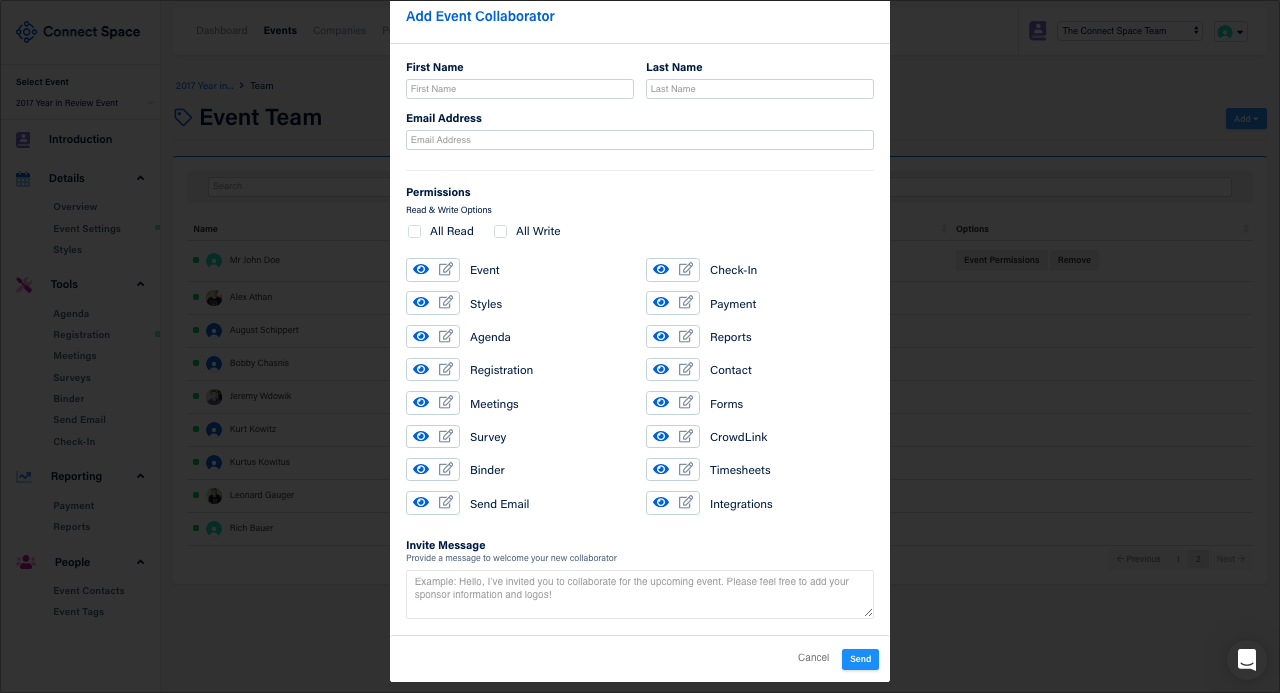Collapse the Tools sidebar section
1280x693 pixels.
click(x=140, y=284)
